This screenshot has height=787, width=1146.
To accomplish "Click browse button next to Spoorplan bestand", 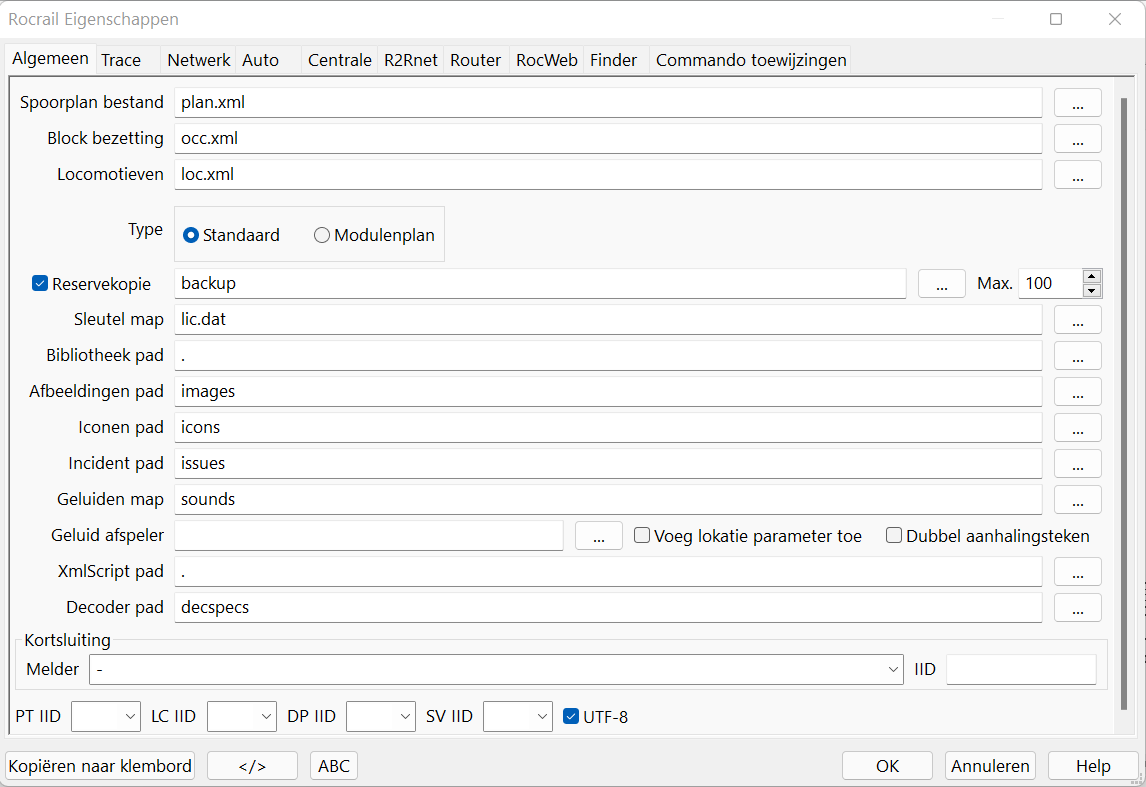I will coord(1077,103).
